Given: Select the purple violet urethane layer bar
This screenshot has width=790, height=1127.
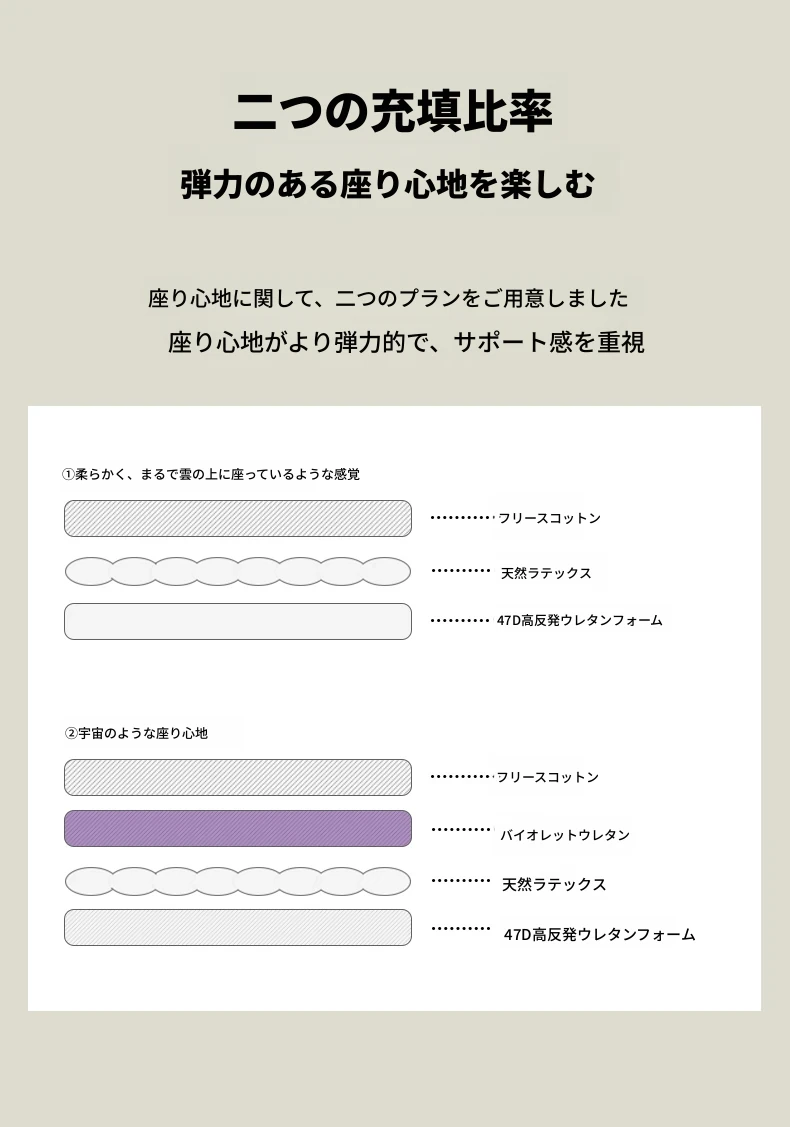Looking at the screenshot, I should pyautogui.click(x=238, y=828).
